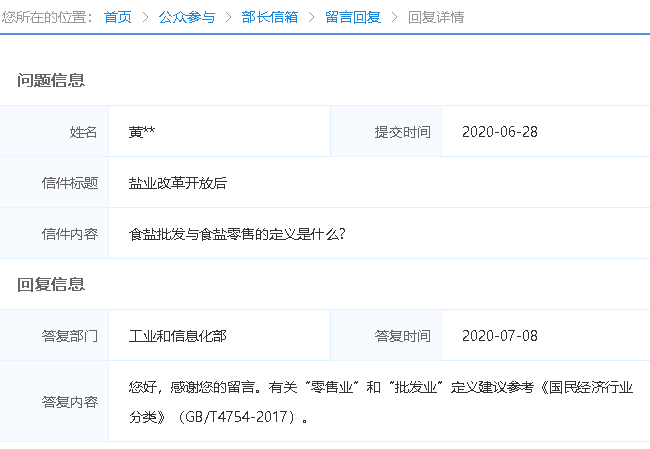Click the chevron arrow after 公众参与

[x=228, y=17]
